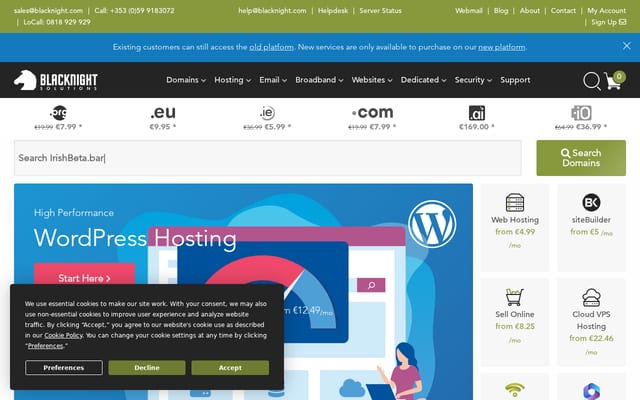The image size is (640, 400).
Task: Click help@blacknight.com email link
Action: pyautogui.click(x=272, y=11)
